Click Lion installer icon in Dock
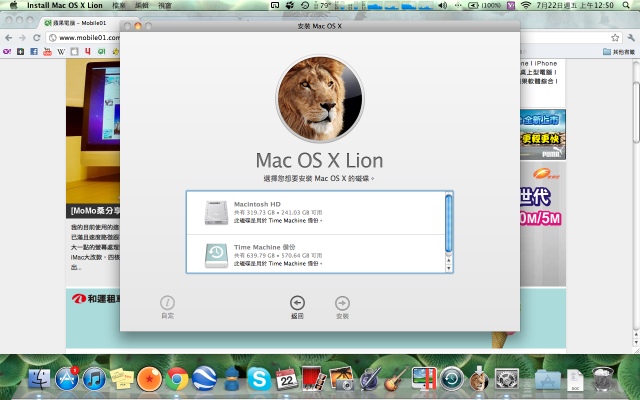The height and width of the screenshot is (400, 640). tap(479, 379)
